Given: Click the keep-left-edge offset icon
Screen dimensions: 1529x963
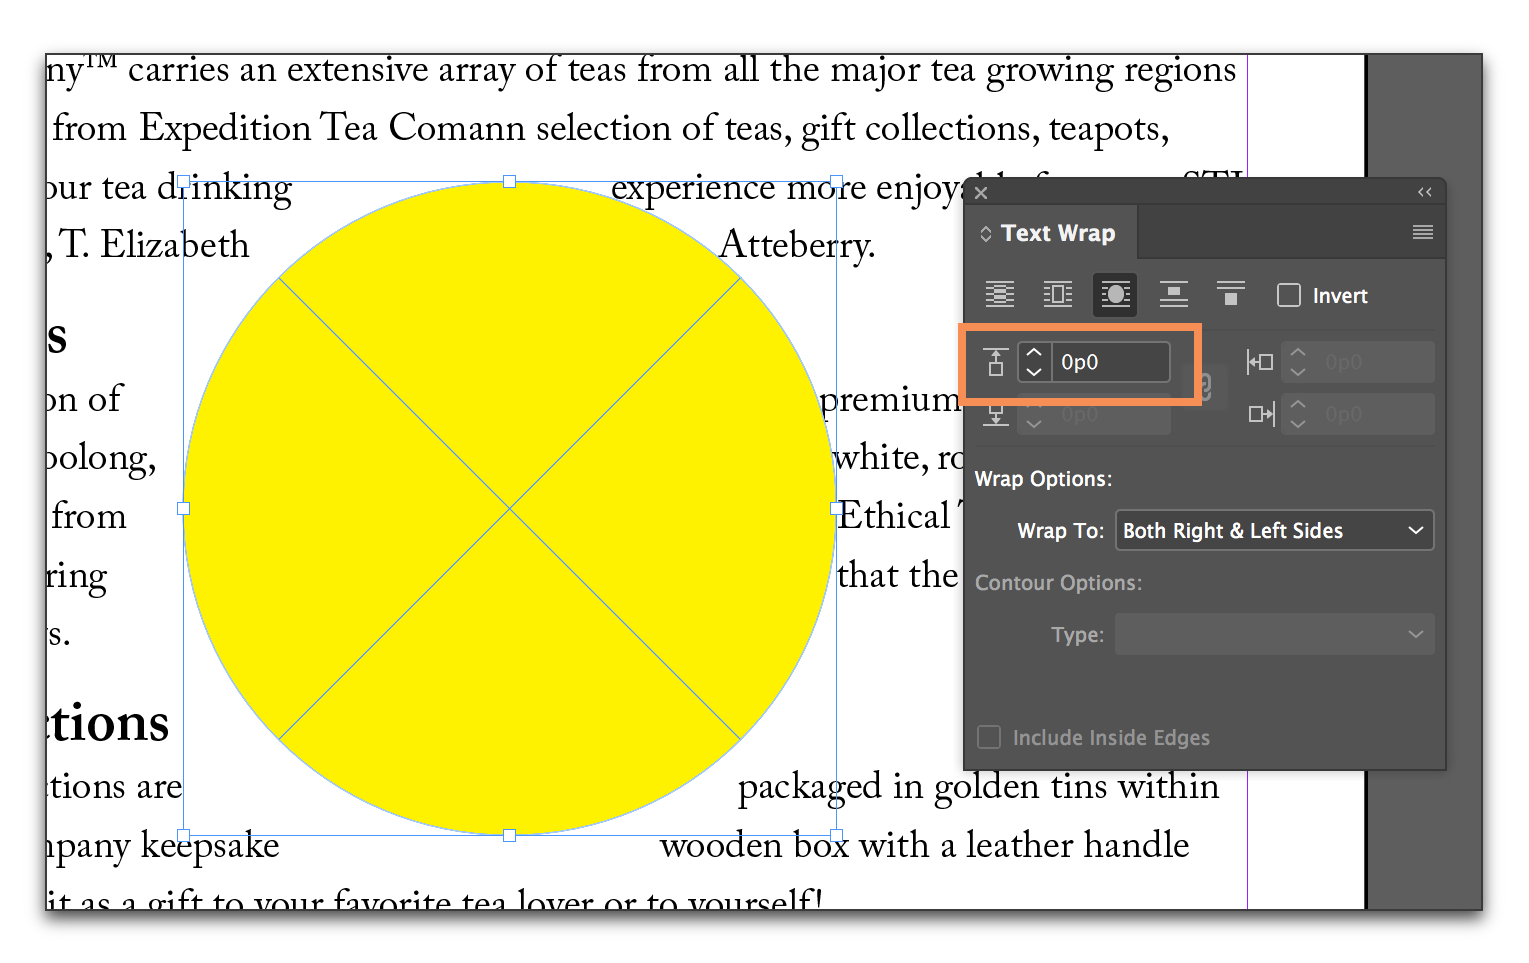Looking at the screenshot, I should click(x=1260, y=362).
